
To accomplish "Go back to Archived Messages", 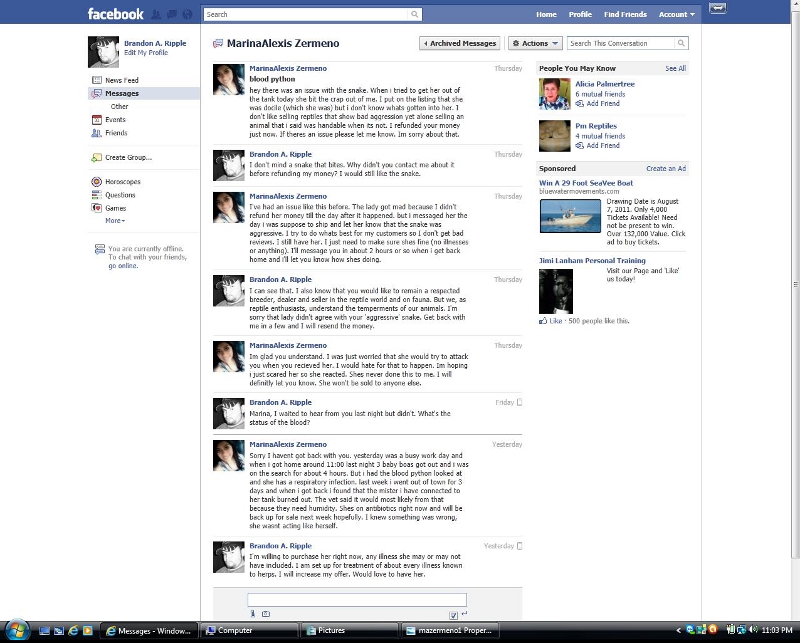I will [459, 43].
